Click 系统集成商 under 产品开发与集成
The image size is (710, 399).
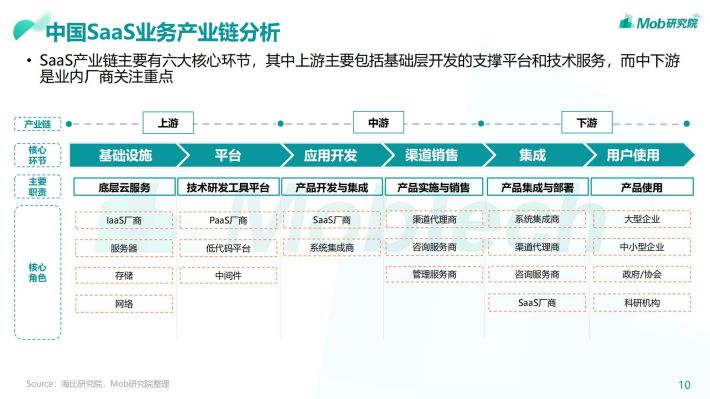pyautogui.click(x=332, y=248)
